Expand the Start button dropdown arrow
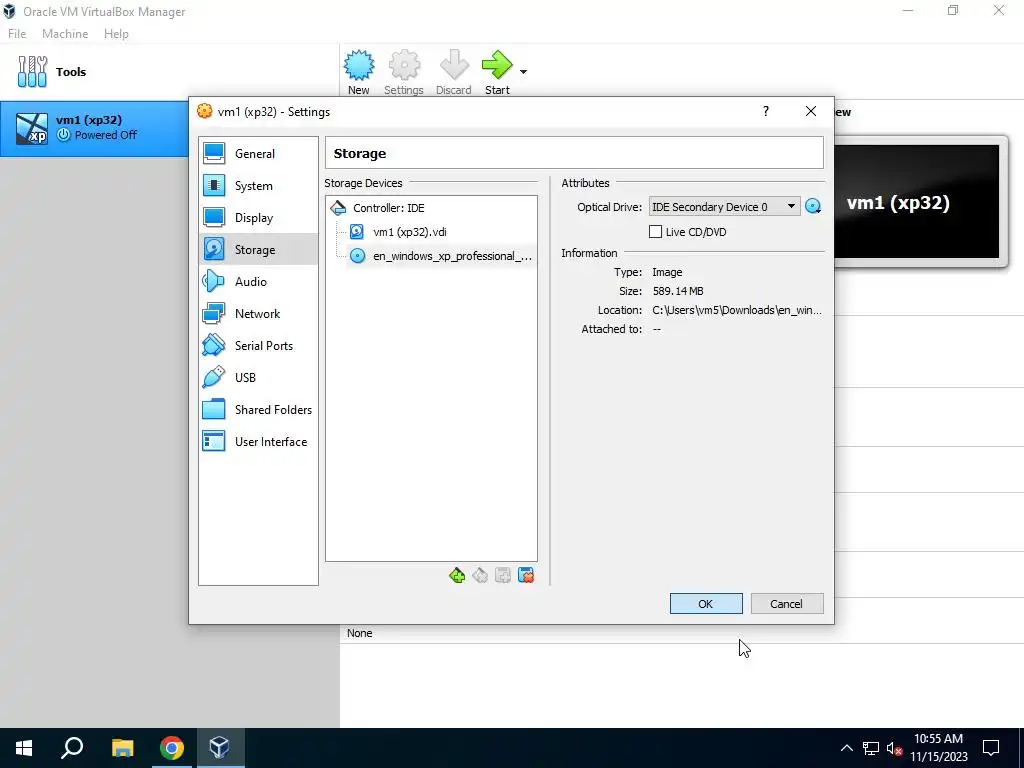This screenshot has height=768, width=1024. point(523,72)
